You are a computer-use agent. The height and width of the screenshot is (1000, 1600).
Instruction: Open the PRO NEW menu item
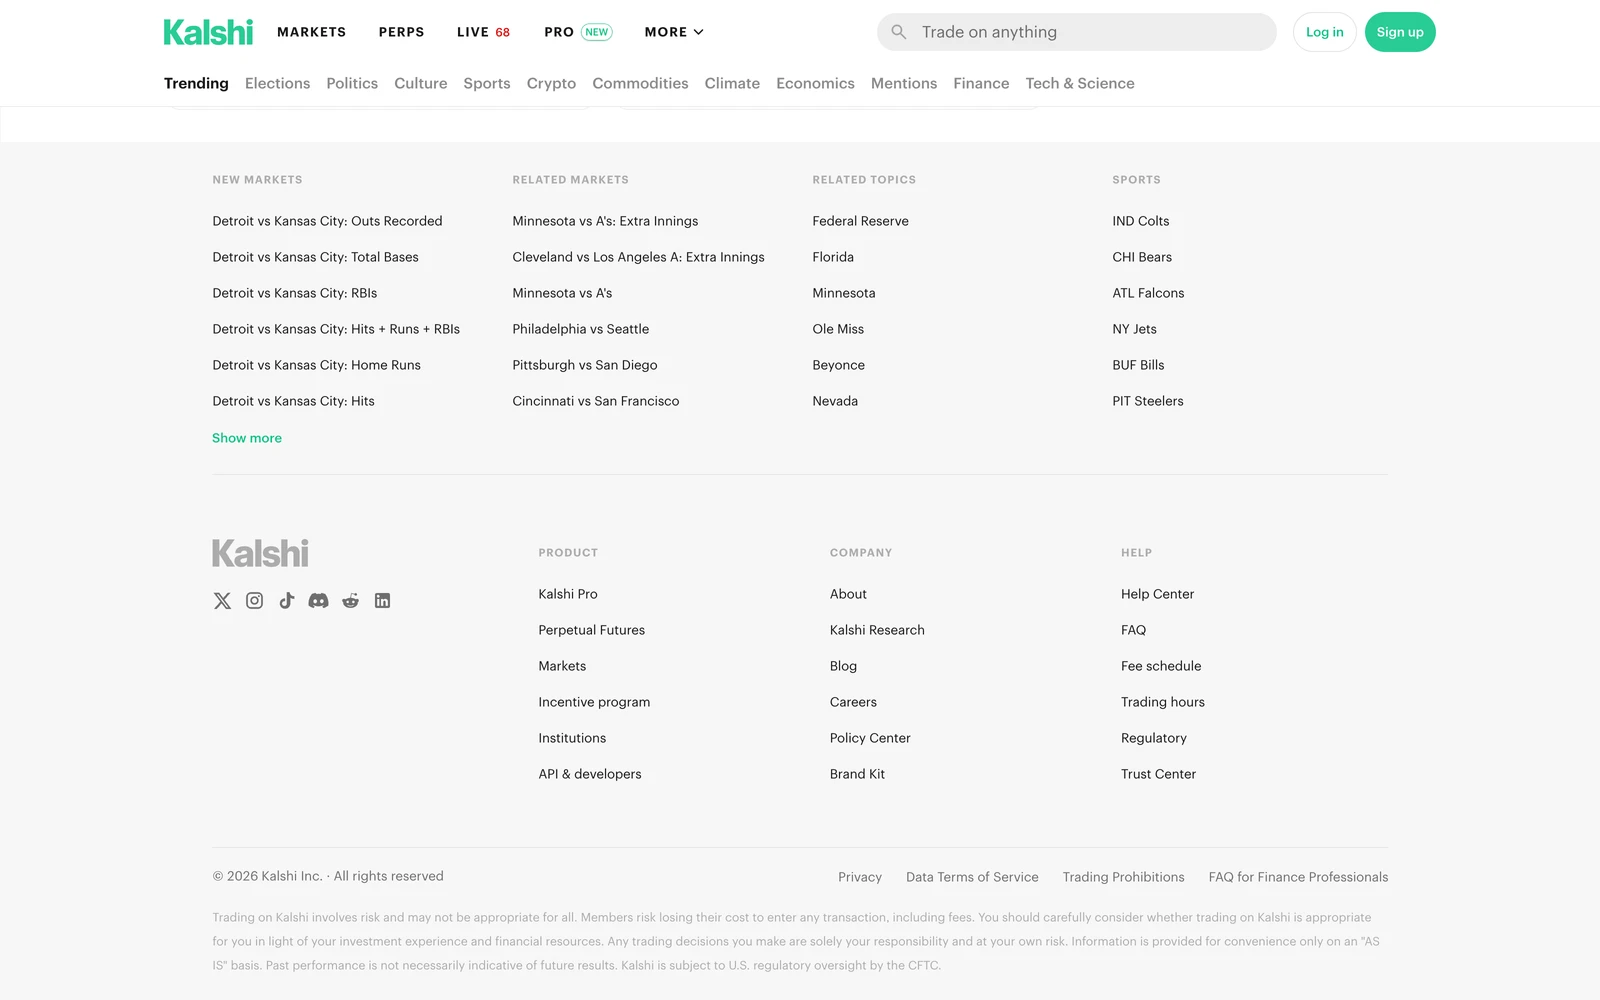point(578,32)
